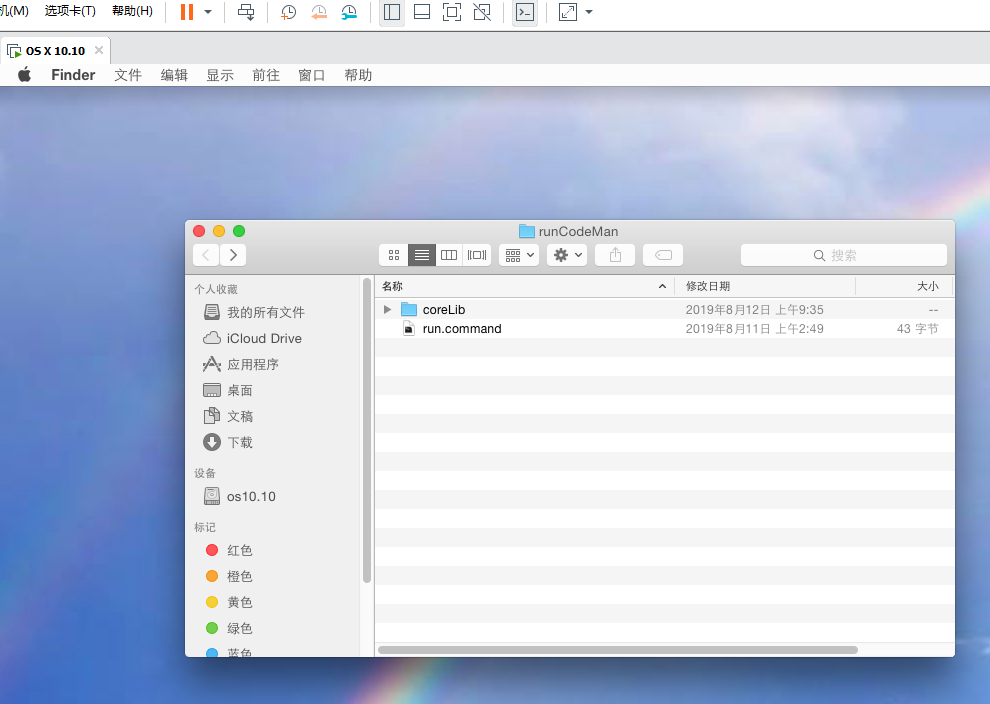Open the 显示 menu in Finder
The width and height of the screenshot is (990, 704).
220,75
